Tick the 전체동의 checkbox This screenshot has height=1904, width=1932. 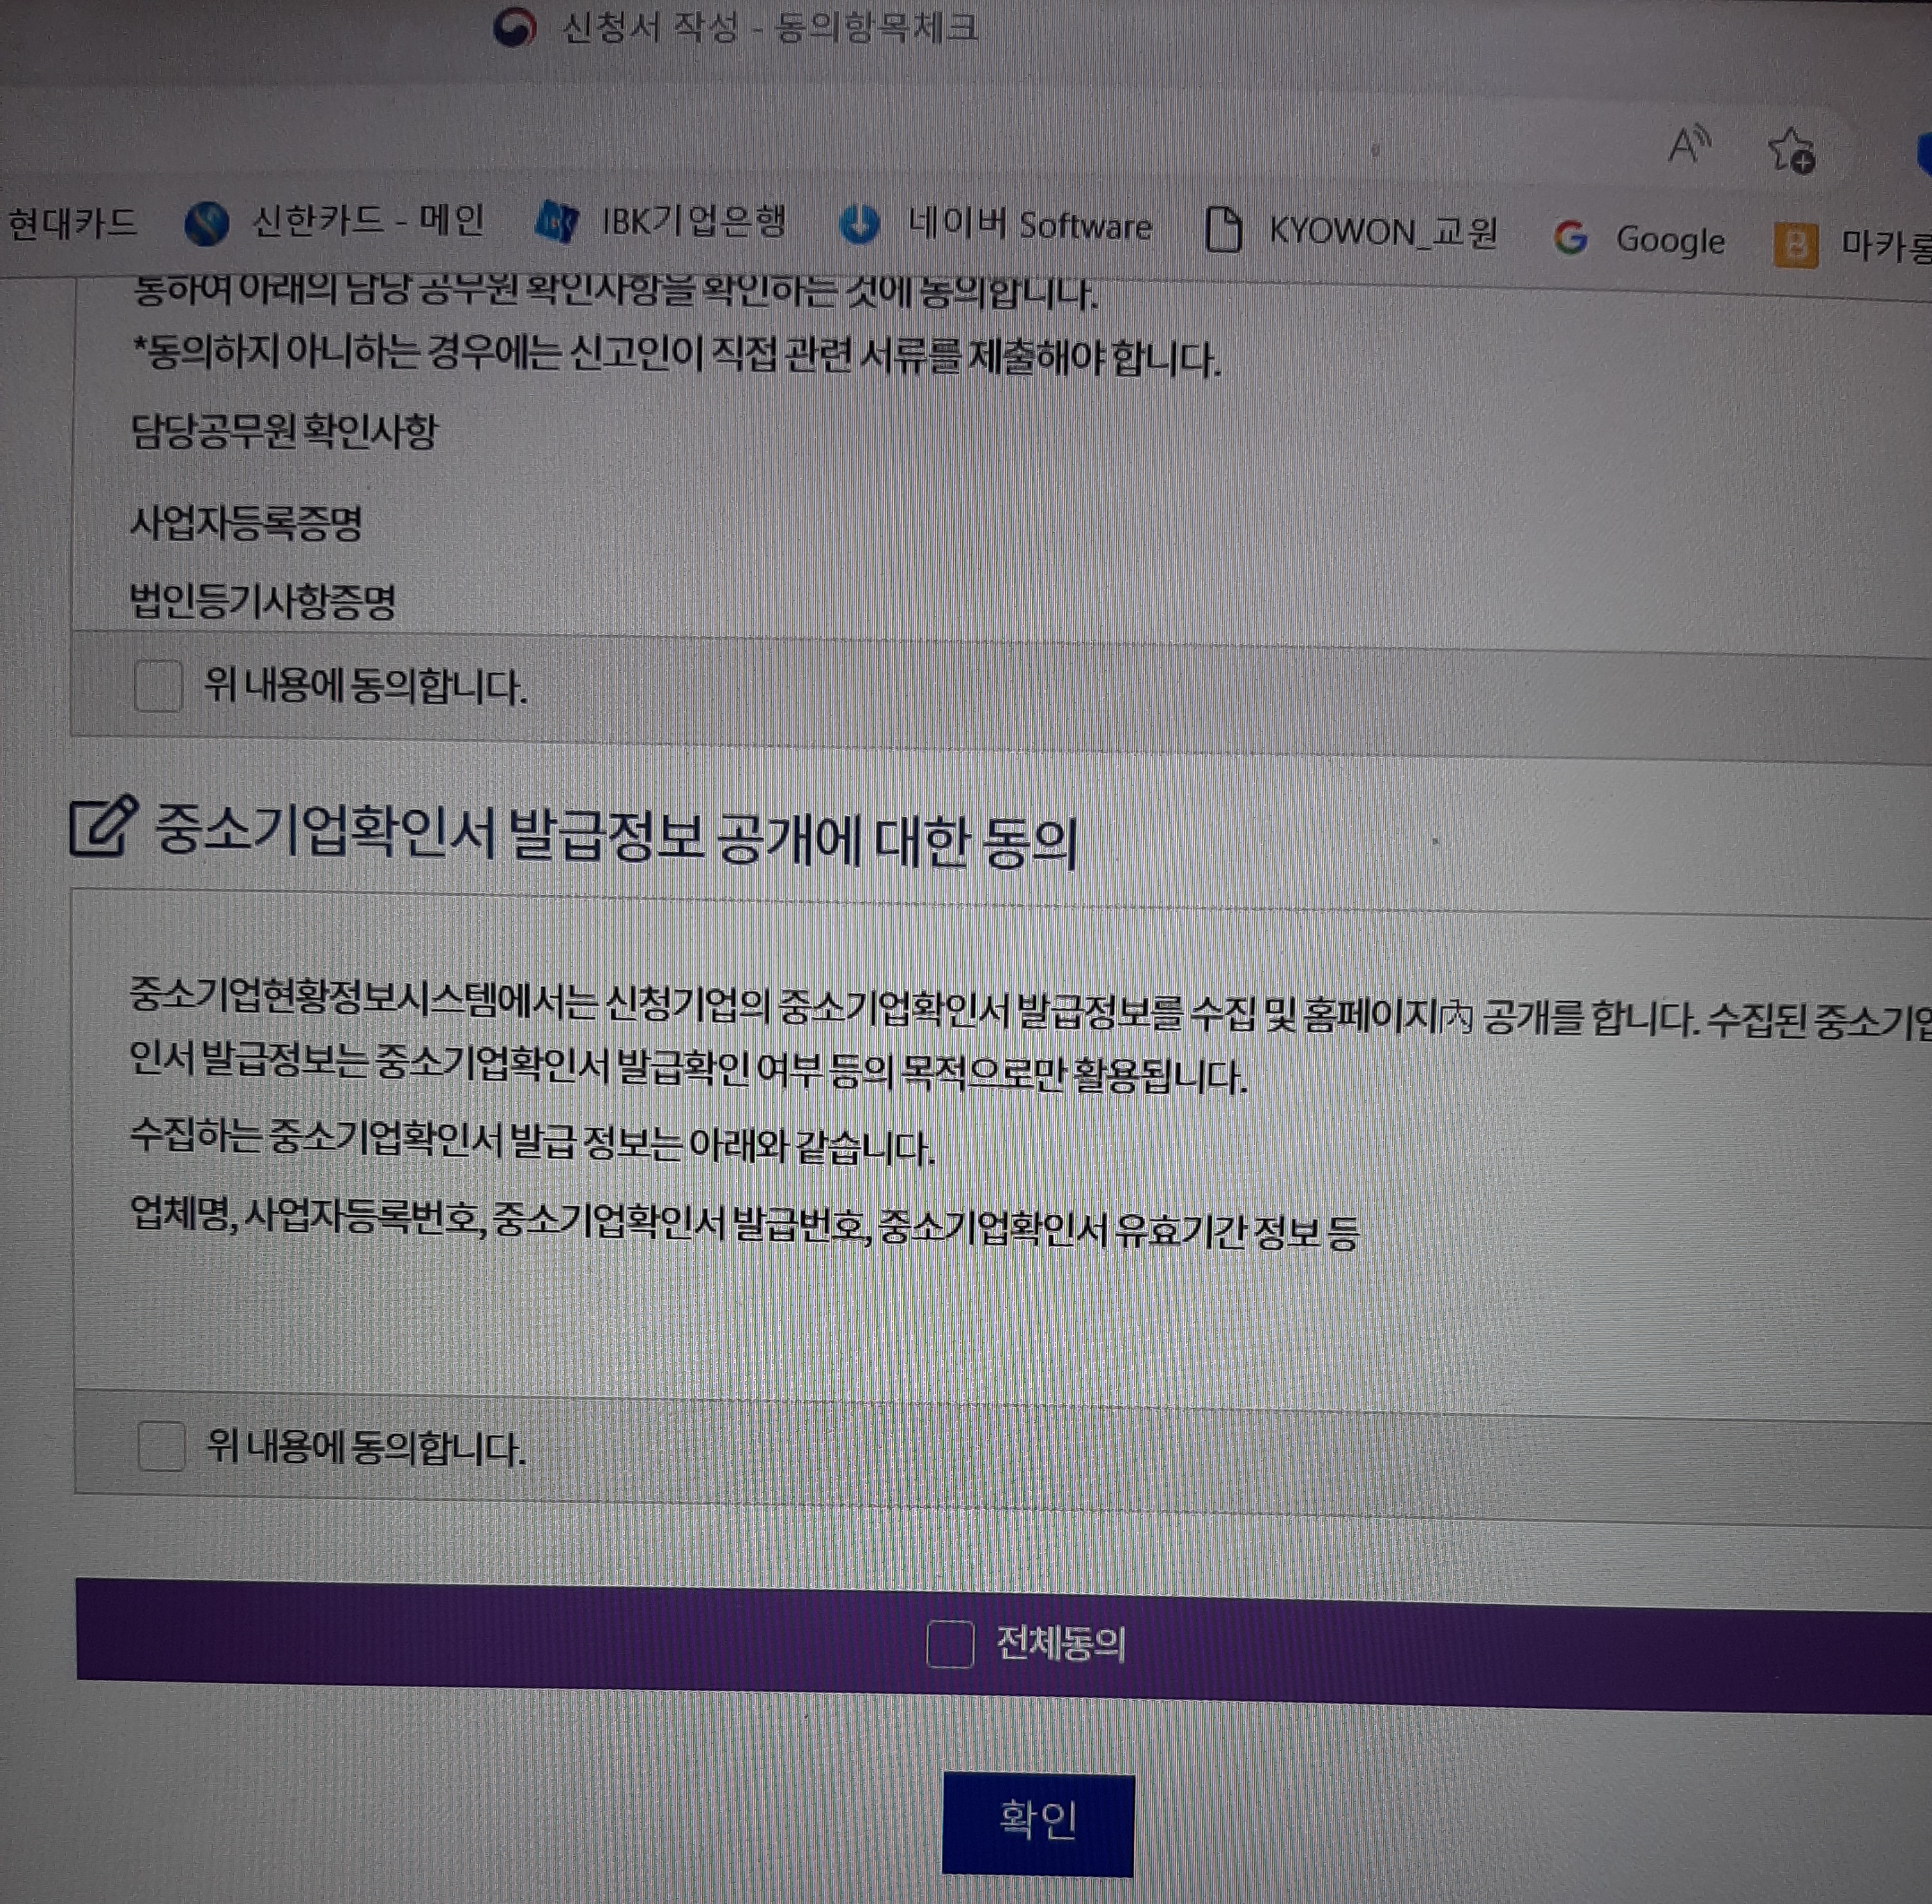click(x=949, y=1644)
